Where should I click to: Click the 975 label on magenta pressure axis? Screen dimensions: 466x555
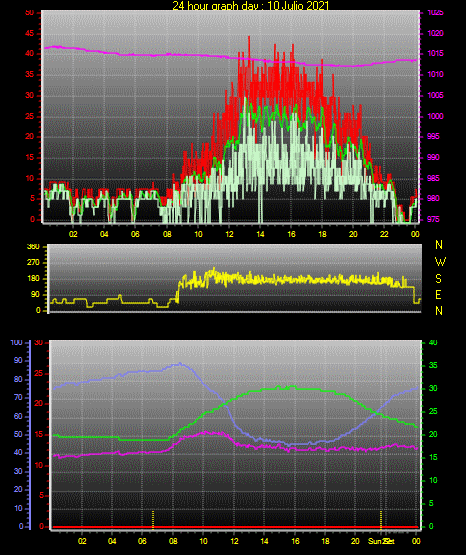(433, 219)
